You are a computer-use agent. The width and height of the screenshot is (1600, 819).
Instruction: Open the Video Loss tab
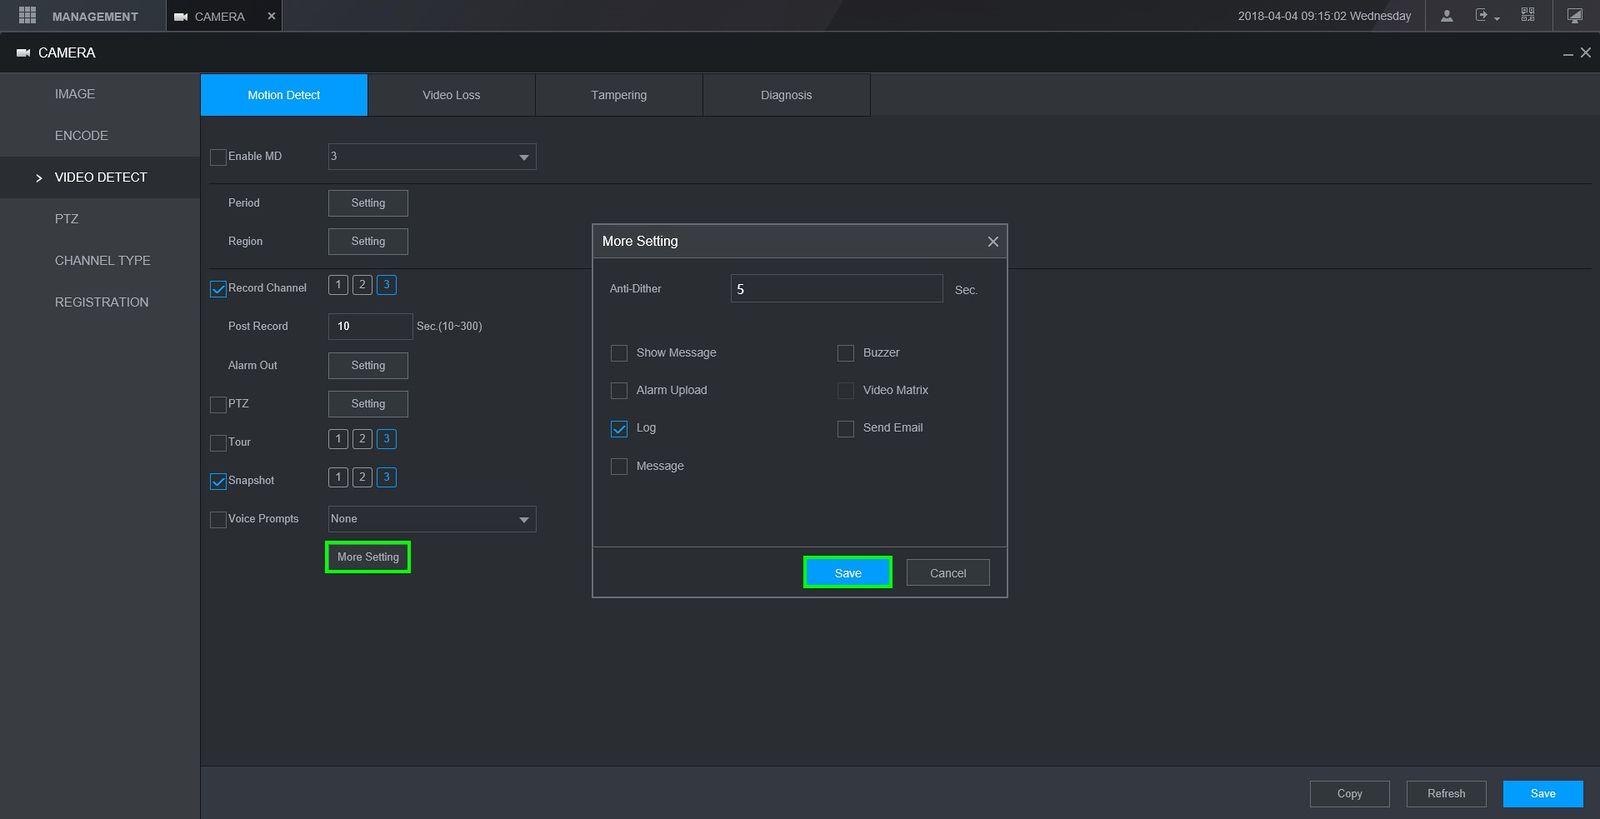pyautogui.click(x=451, y=95)
